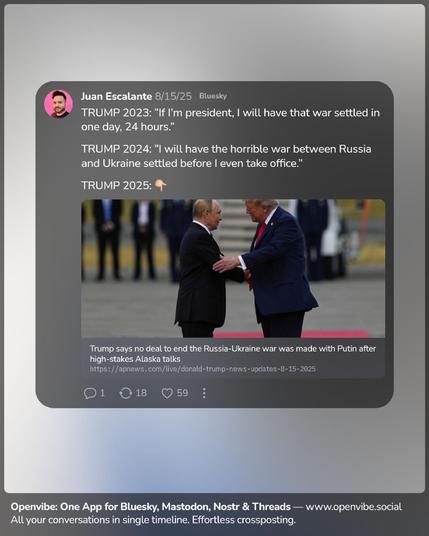Click the pointing down emoji

coord(160,186)
